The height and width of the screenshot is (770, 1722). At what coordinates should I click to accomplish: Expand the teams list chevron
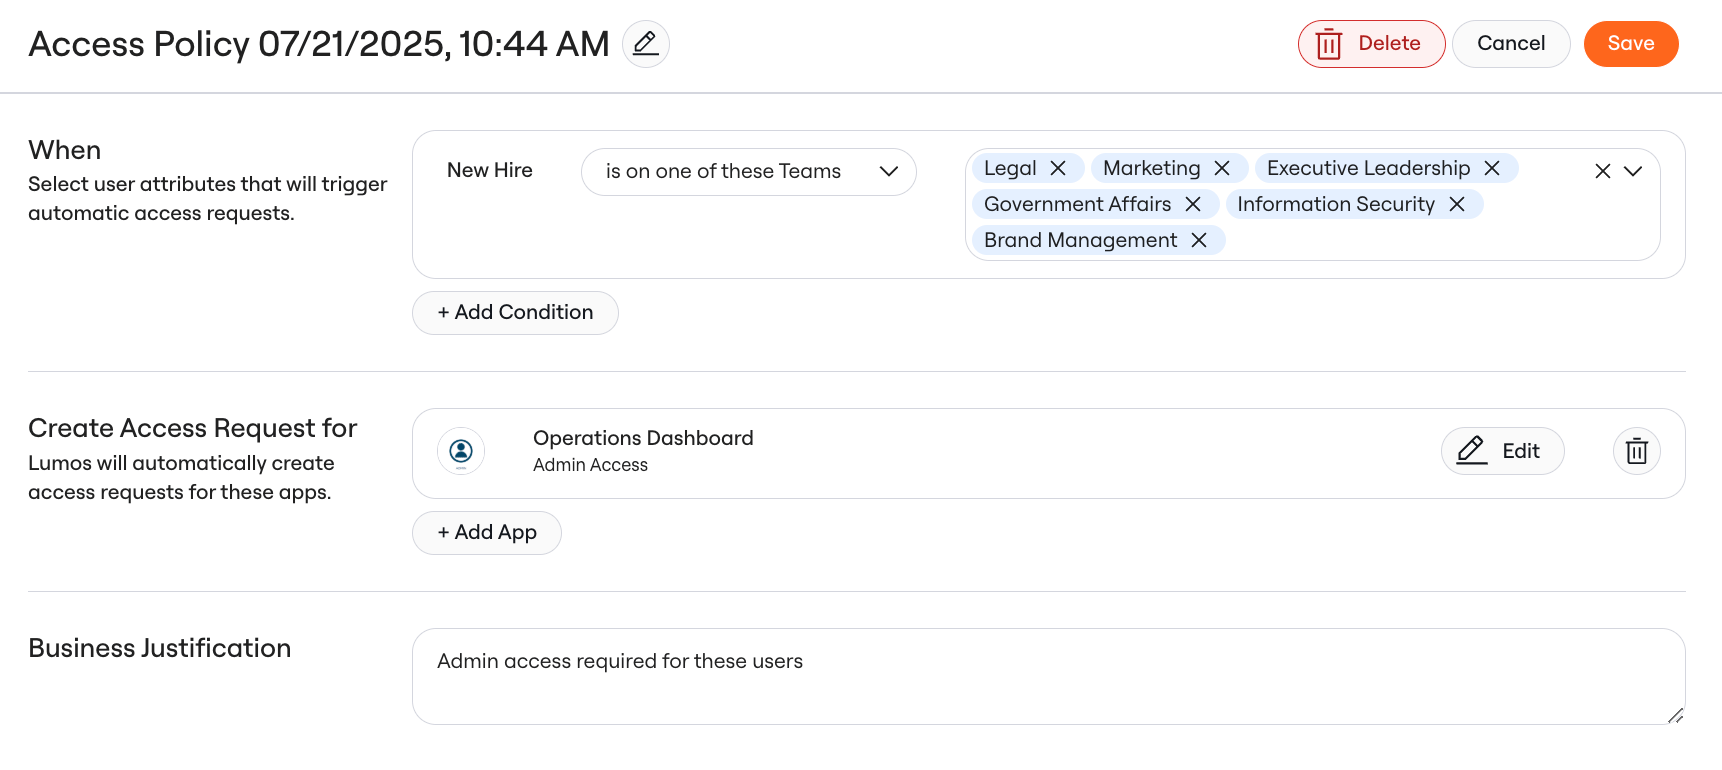pyautogui.click(x=1633, y=171)
